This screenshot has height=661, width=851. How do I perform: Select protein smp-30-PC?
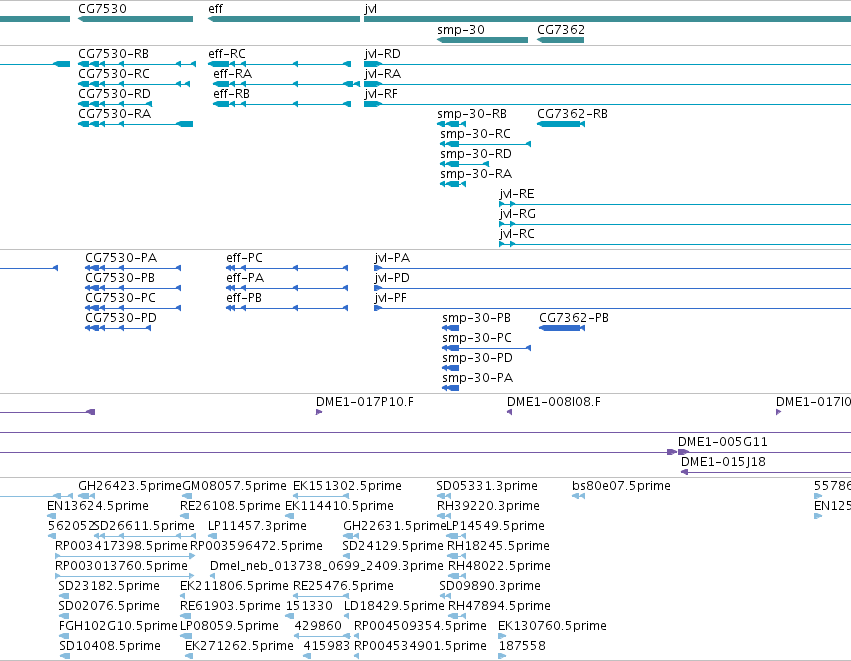coord(486,348)
